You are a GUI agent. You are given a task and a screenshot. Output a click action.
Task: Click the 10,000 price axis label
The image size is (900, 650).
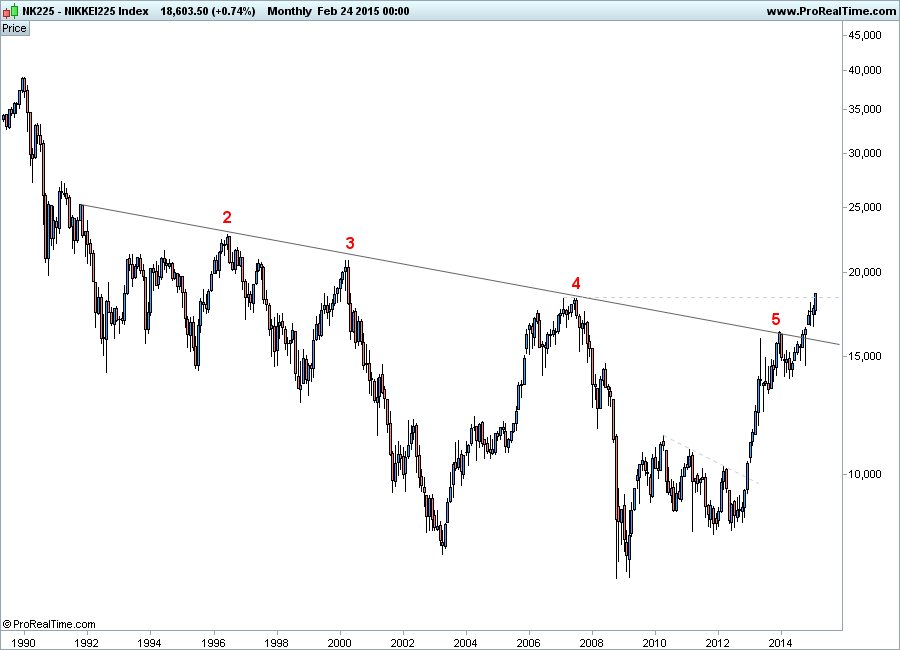click(864, 474)
